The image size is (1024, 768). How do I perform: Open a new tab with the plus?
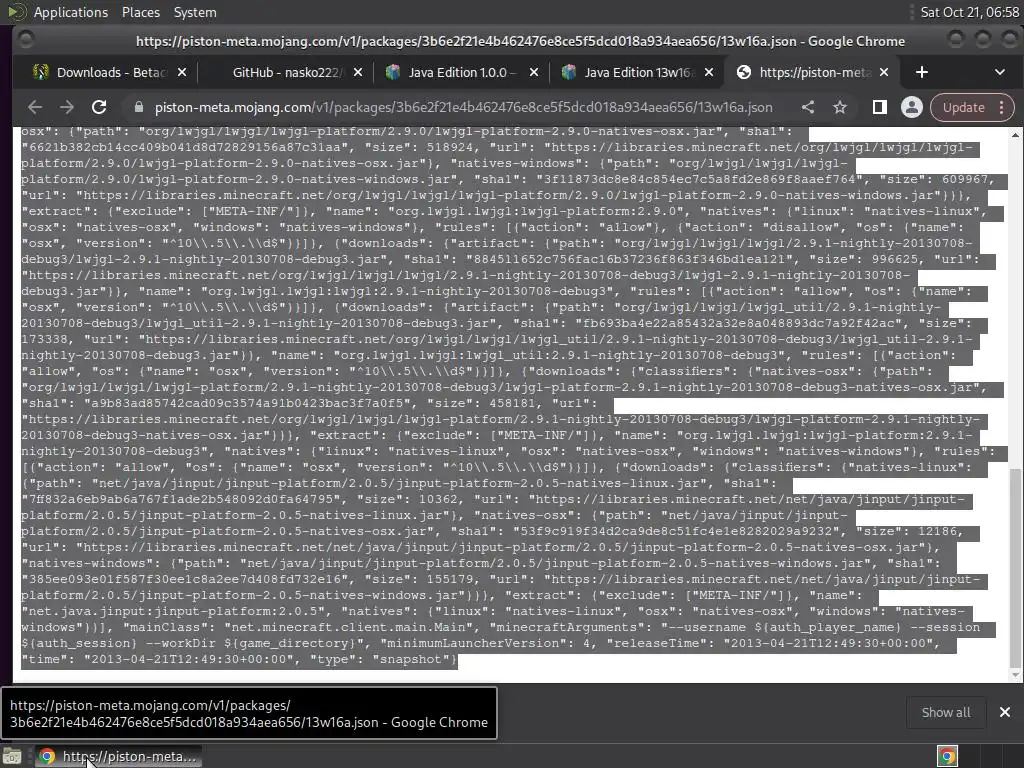(922, 72)
